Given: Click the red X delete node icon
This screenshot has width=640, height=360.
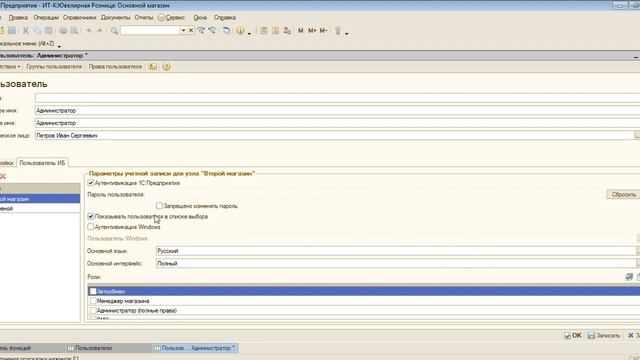Looking at the screenshot, I should [x=3, y=176].
